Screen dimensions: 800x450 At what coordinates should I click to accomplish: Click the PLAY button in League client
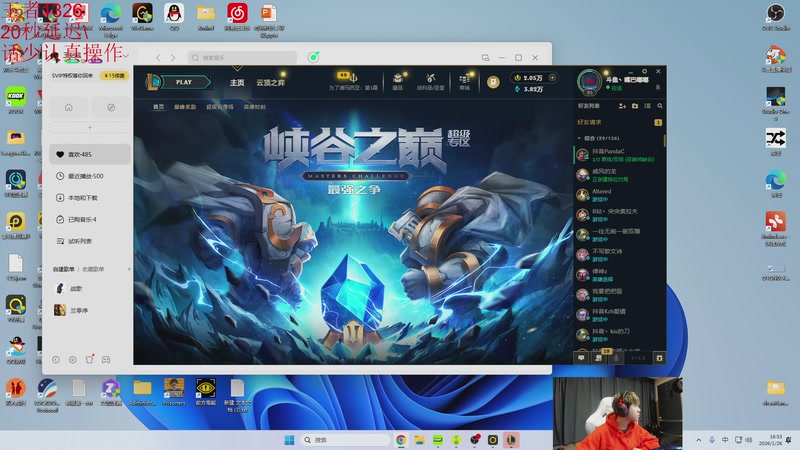[x=184, y=82]
